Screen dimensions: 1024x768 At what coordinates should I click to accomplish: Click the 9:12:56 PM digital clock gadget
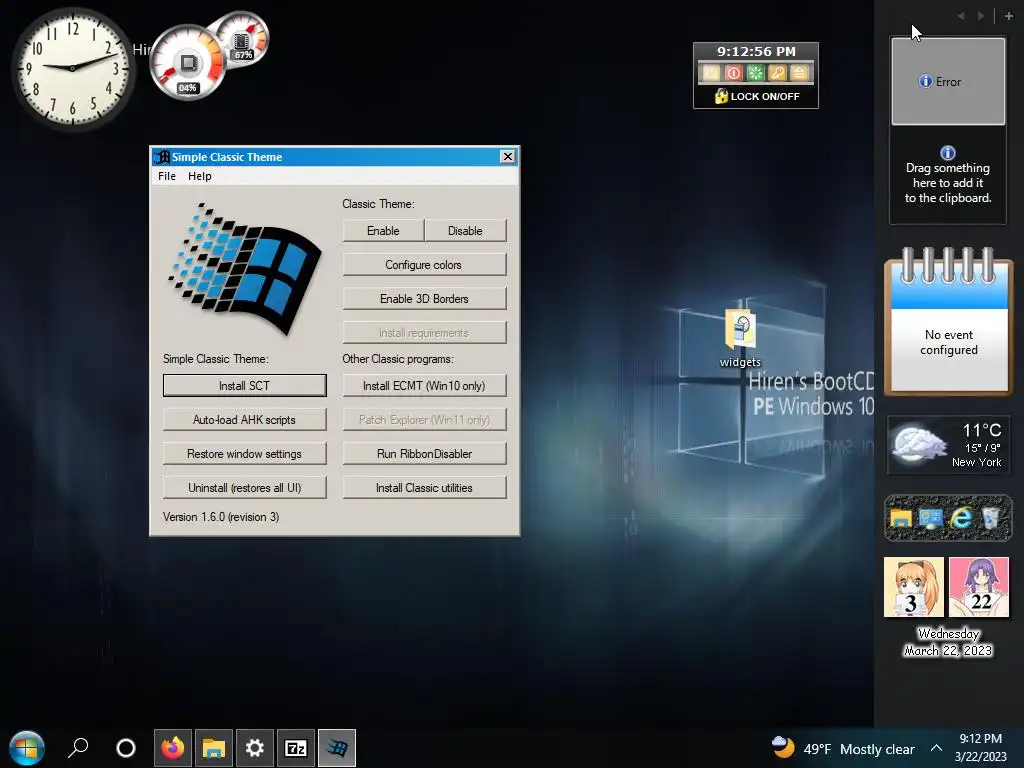click(x=756, y=52)
